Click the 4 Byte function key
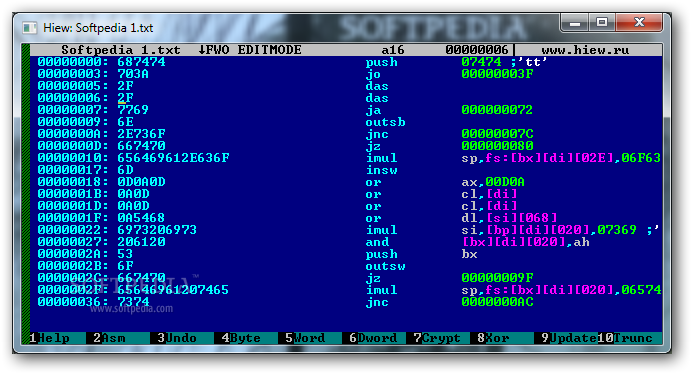Screen dimensions: 692x374 tap(241, 338)
